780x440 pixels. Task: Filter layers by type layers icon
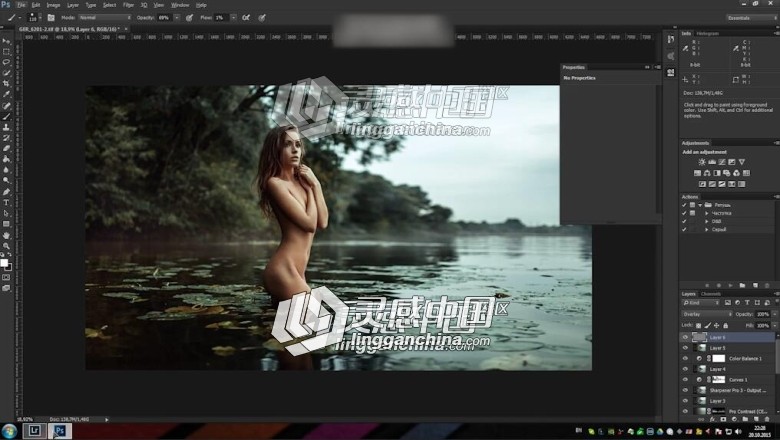[x=747, y=302]
